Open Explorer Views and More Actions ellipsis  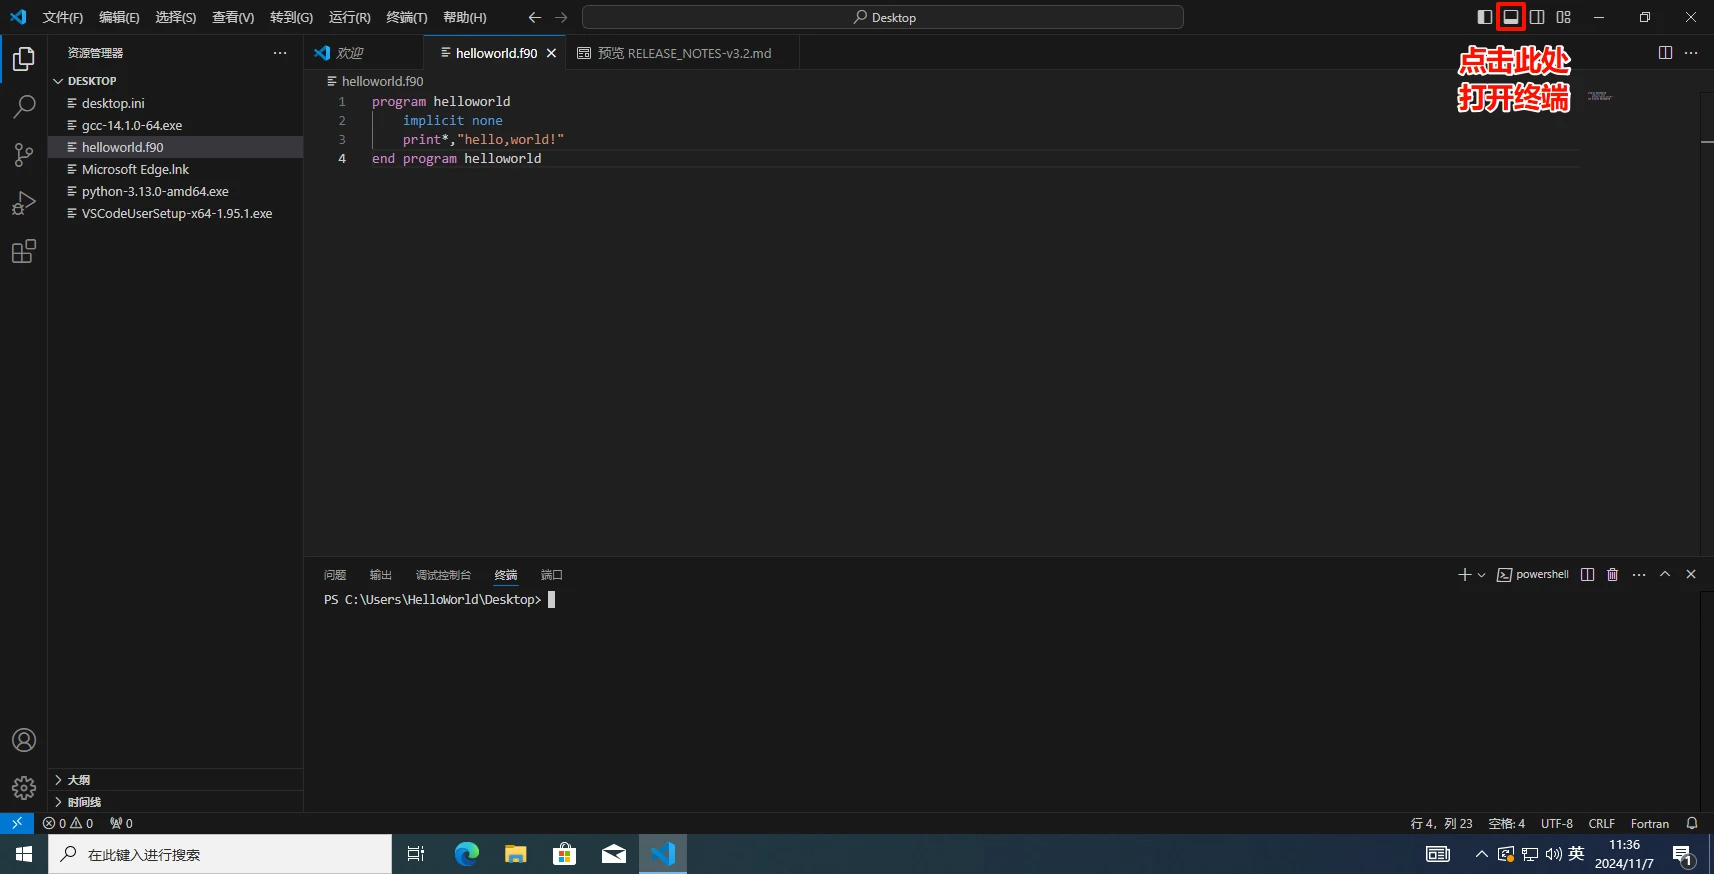coord(280,53)
